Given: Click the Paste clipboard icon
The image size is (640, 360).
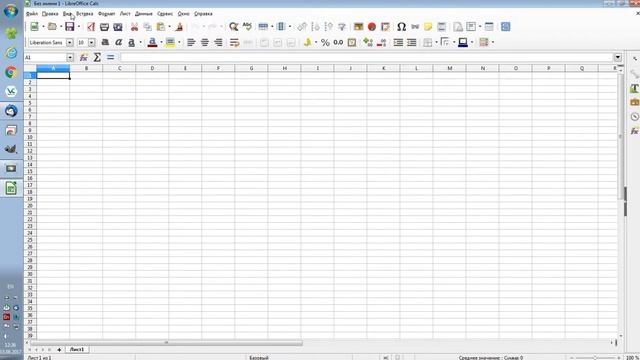Looking at the screenshot, I should click(161, 27).
